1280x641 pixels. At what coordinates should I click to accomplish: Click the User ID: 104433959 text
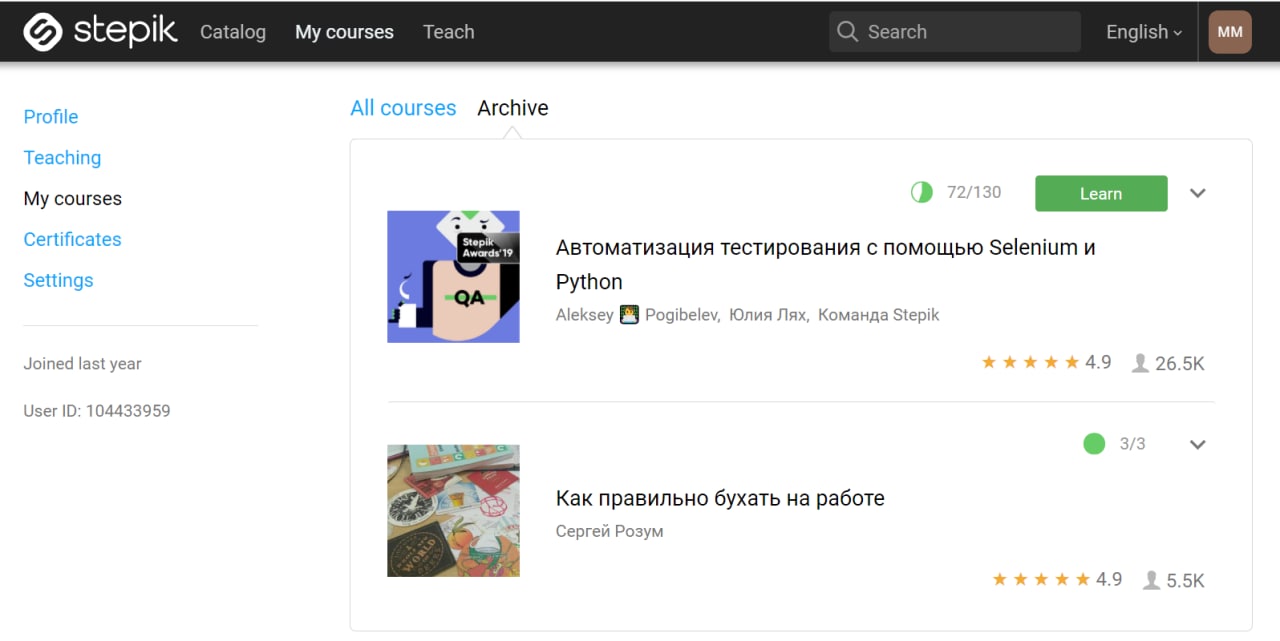pos(97,411)
